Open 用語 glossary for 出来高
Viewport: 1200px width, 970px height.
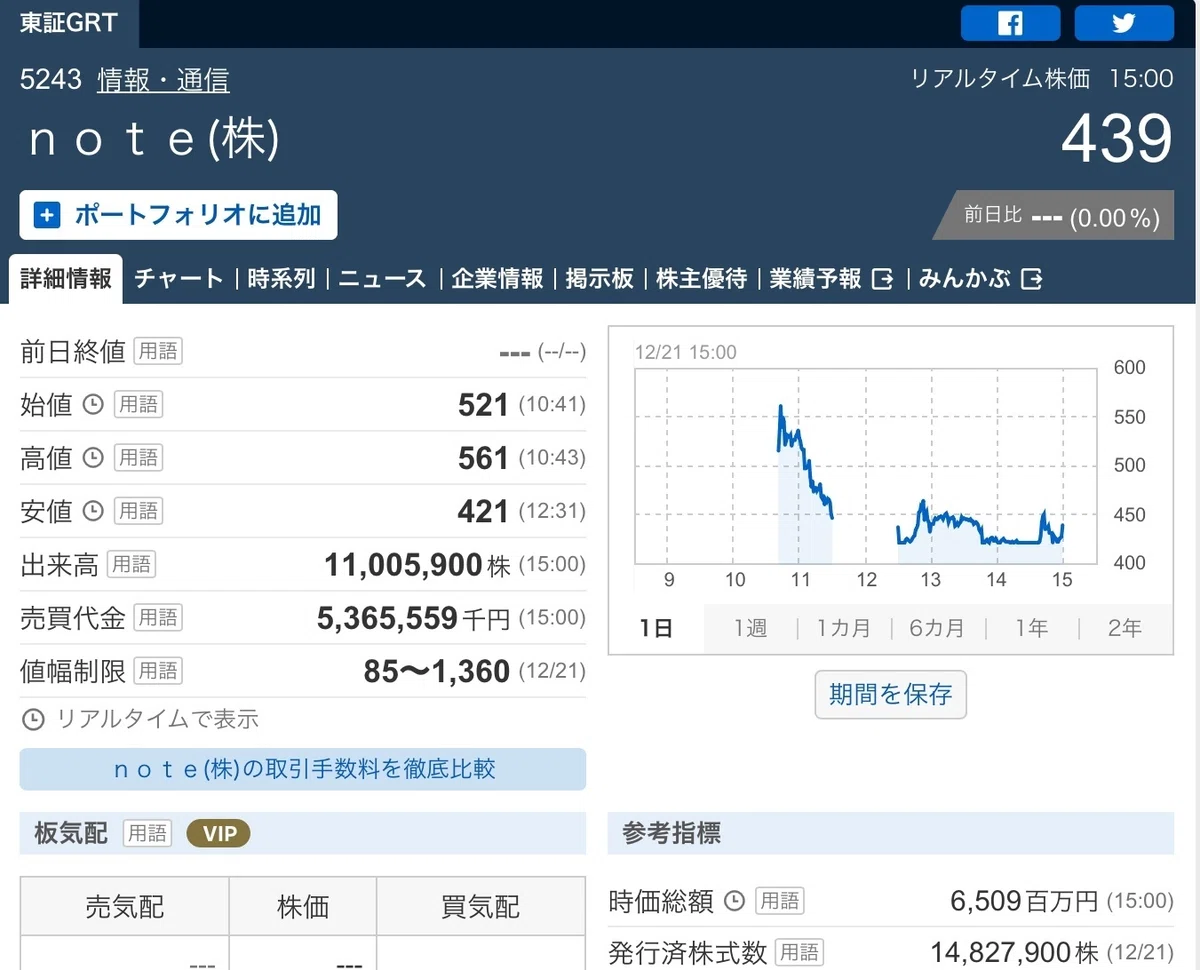[x=131, y=564]
